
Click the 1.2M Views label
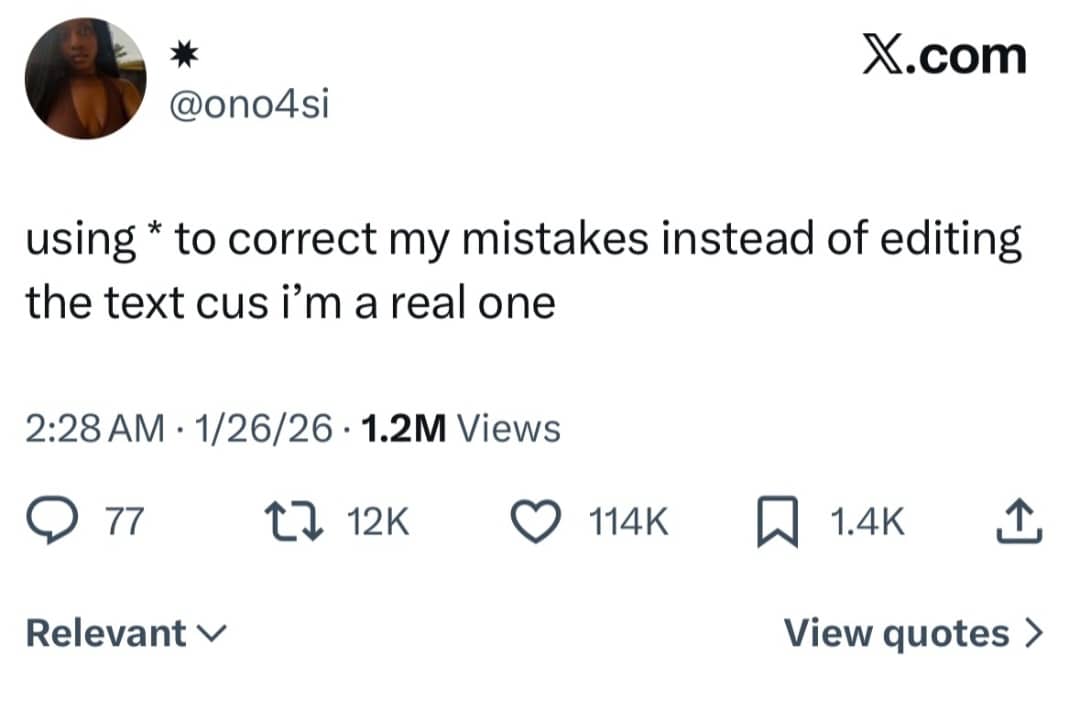tap(458, 429)
